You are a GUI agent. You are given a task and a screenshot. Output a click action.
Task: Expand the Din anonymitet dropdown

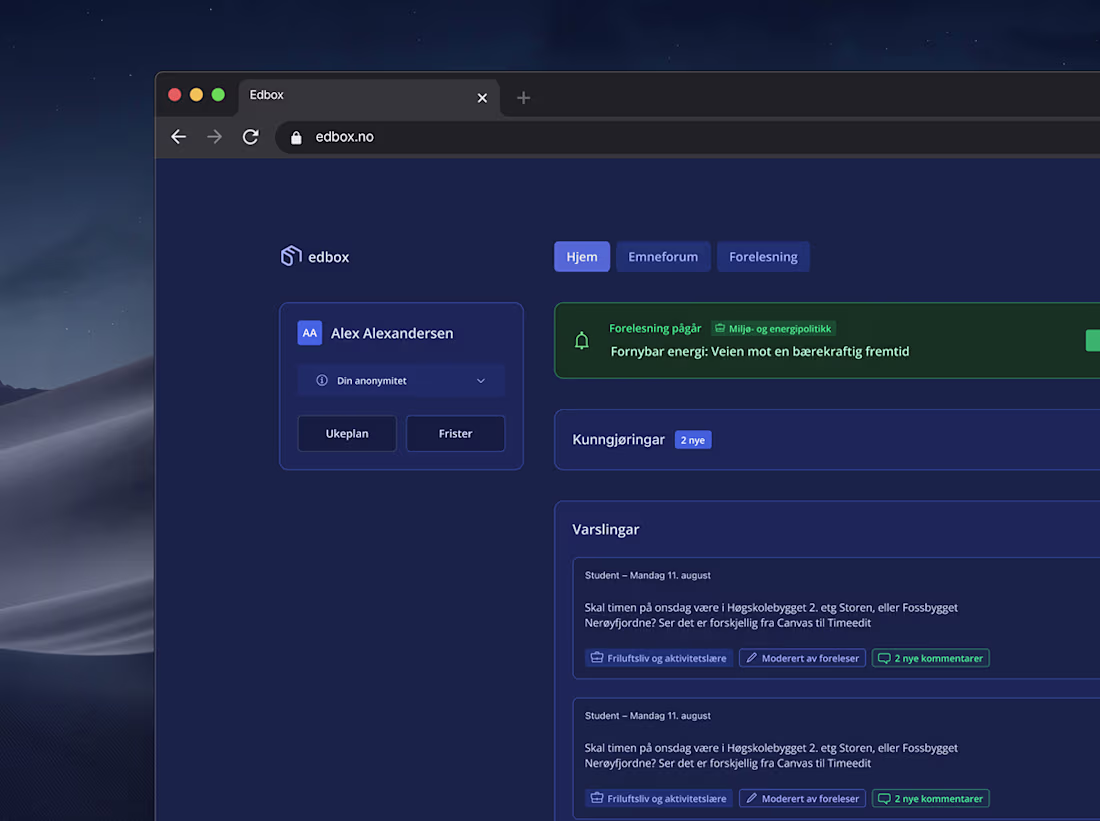tap(401, 380)
